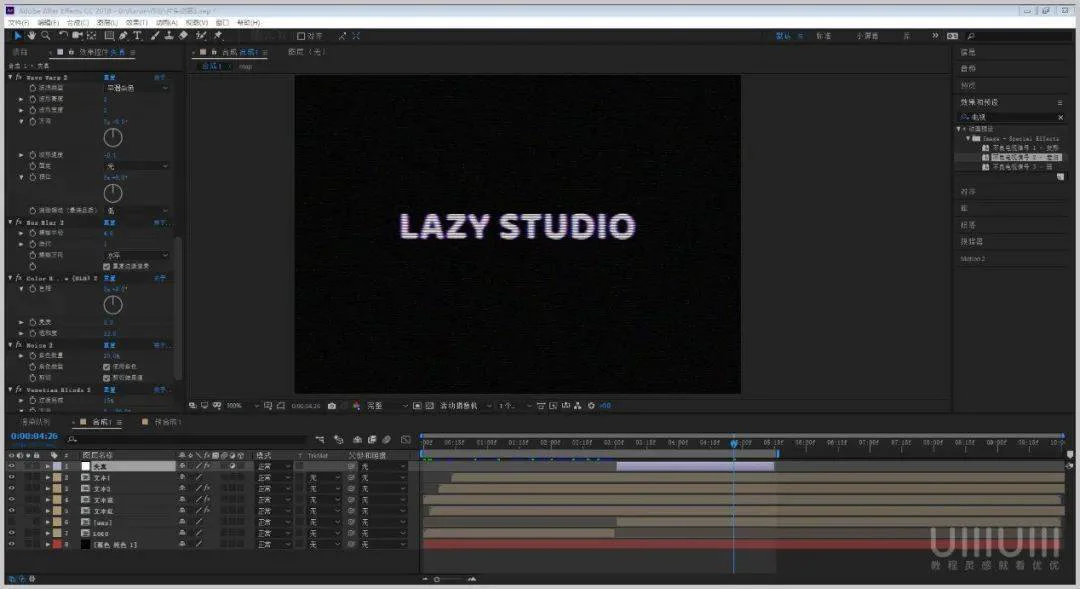The width and height of the screenshot is (1080, 589).
Task: Open the Box Blur 2 blur dimensions dropdown
Action: pos(136,256)
